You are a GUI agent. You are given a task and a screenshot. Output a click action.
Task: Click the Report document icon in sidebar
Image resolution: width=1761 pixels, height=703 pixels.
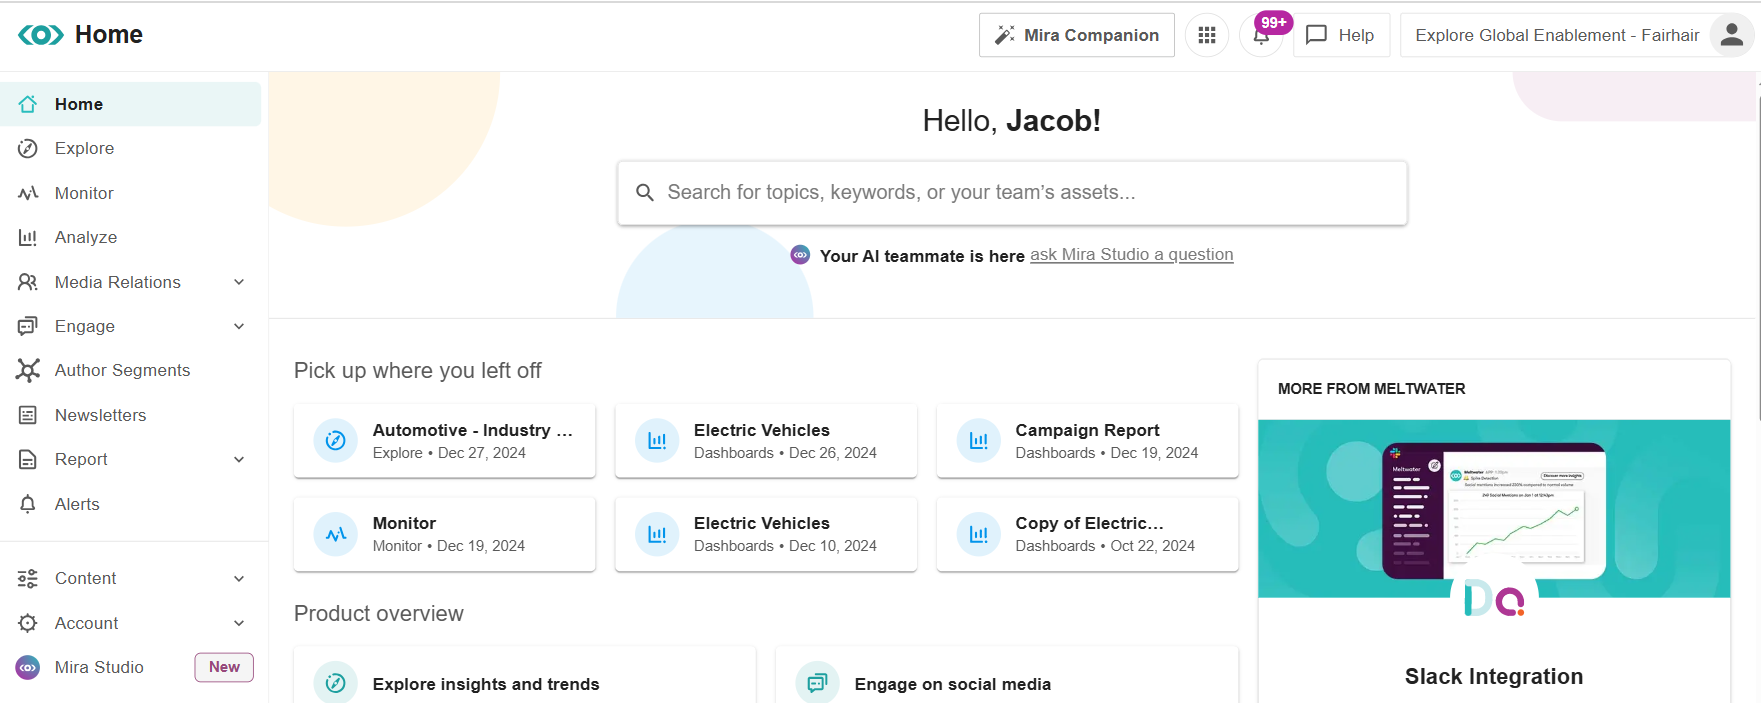click(x=28, y=459)
